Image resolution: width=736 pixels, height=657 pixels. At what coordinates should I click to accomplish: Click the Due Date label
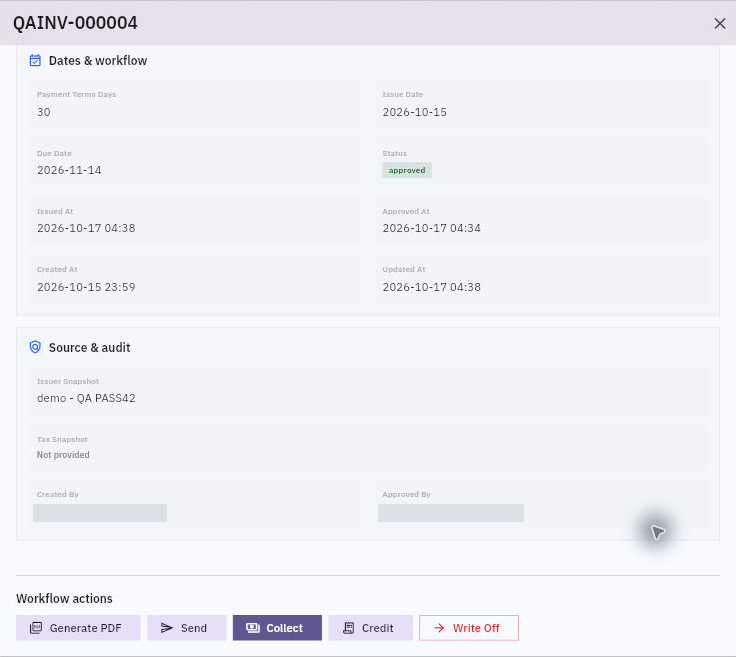[54, 153]
